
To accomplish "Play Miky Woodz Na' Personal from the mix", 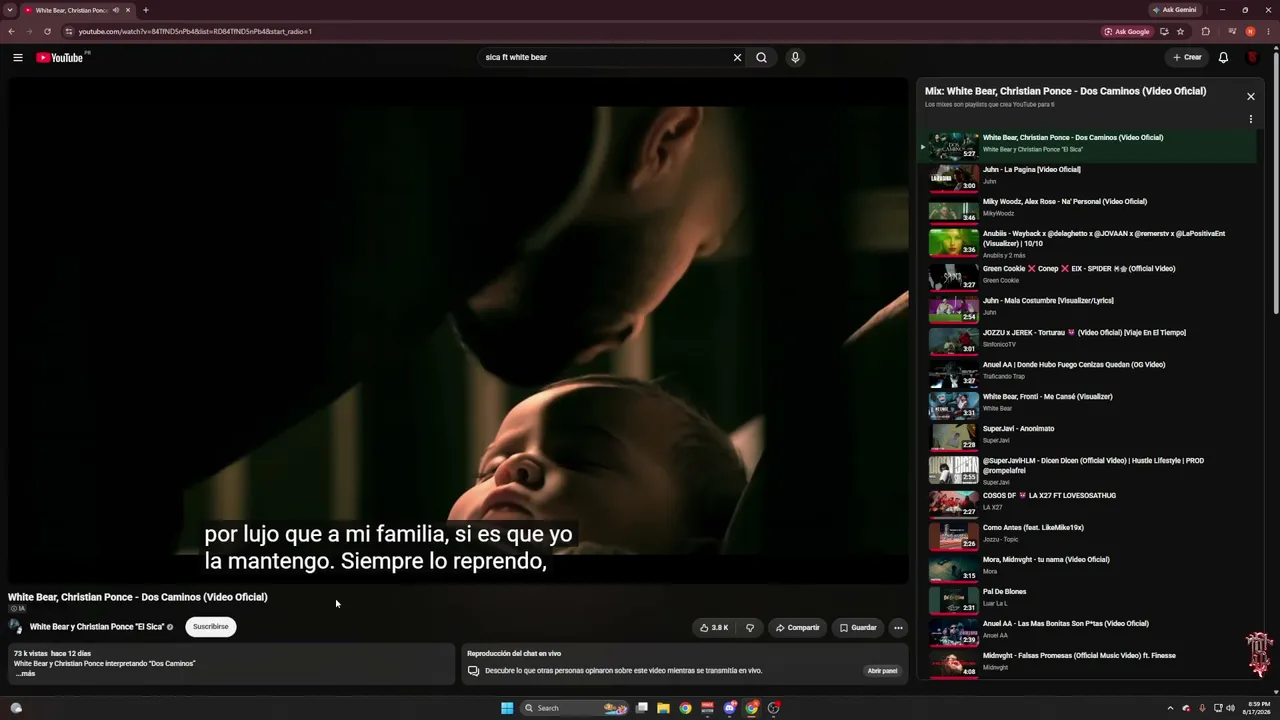I will coord(1088,209).
